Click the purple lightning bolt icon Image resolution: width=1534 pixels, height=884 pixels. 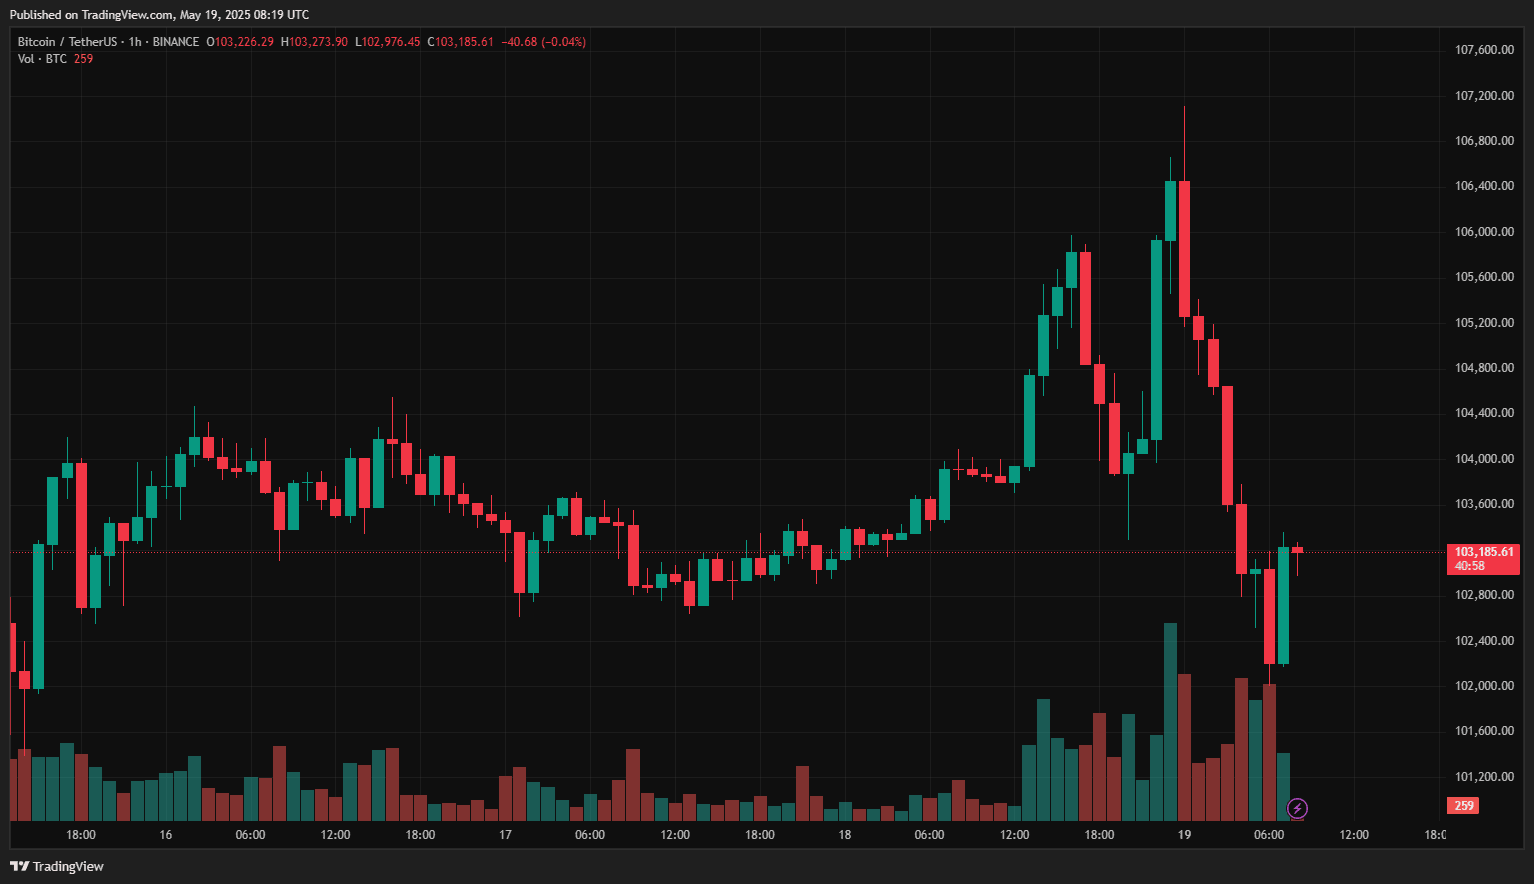click(x=1297, y=808)
